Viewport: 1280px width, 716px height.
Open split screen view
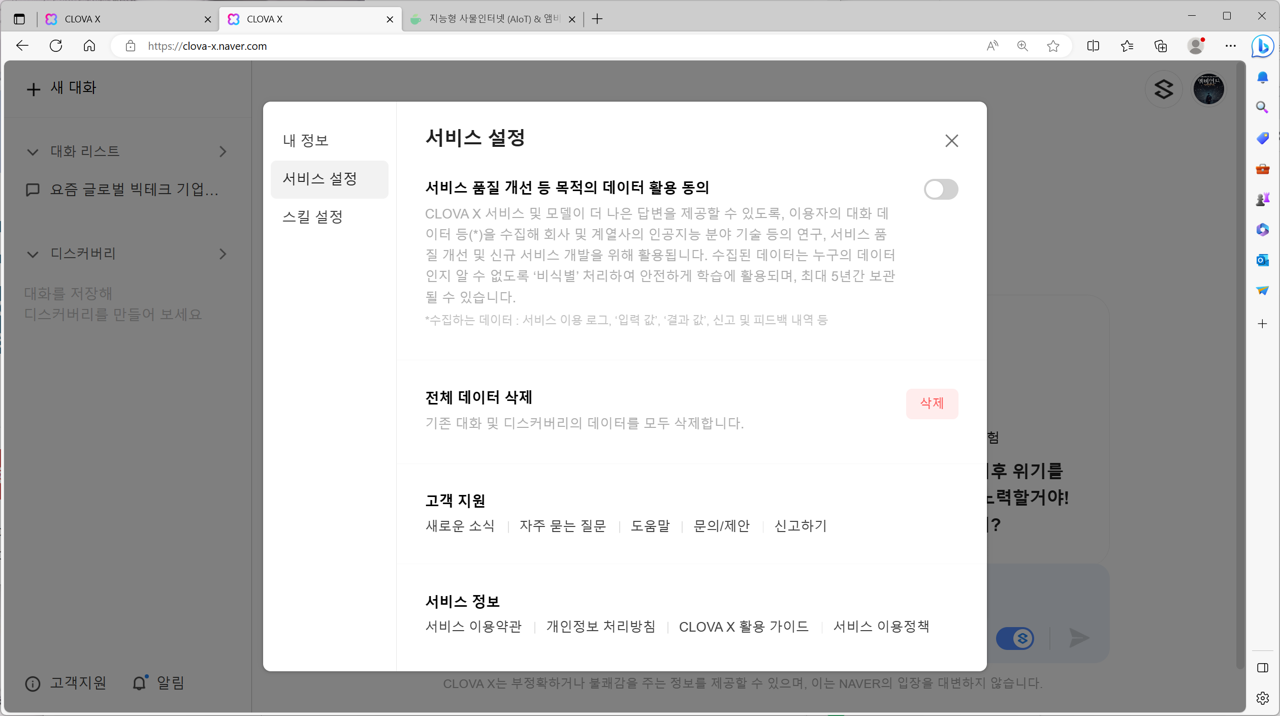click(1093, 46)
